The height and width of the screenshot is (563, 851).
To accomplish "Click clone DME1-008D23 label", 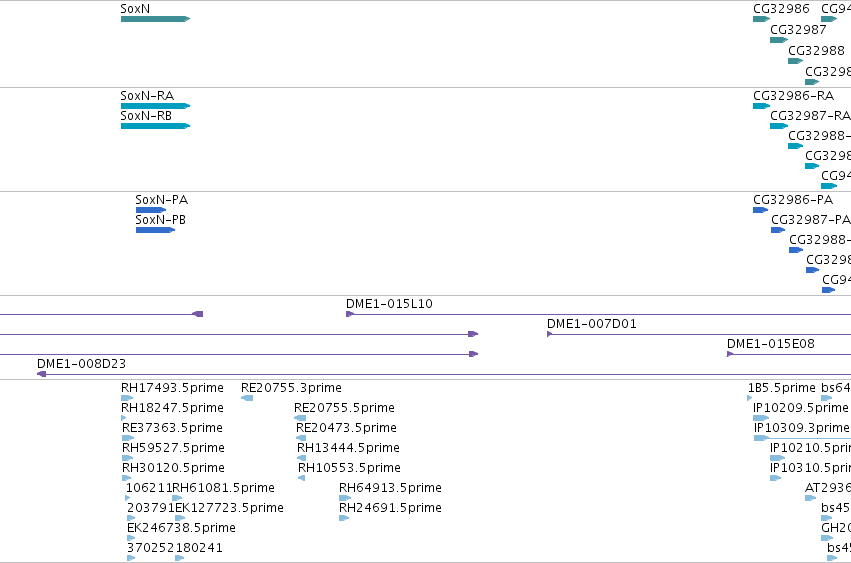I will click(x=81, y=364).
